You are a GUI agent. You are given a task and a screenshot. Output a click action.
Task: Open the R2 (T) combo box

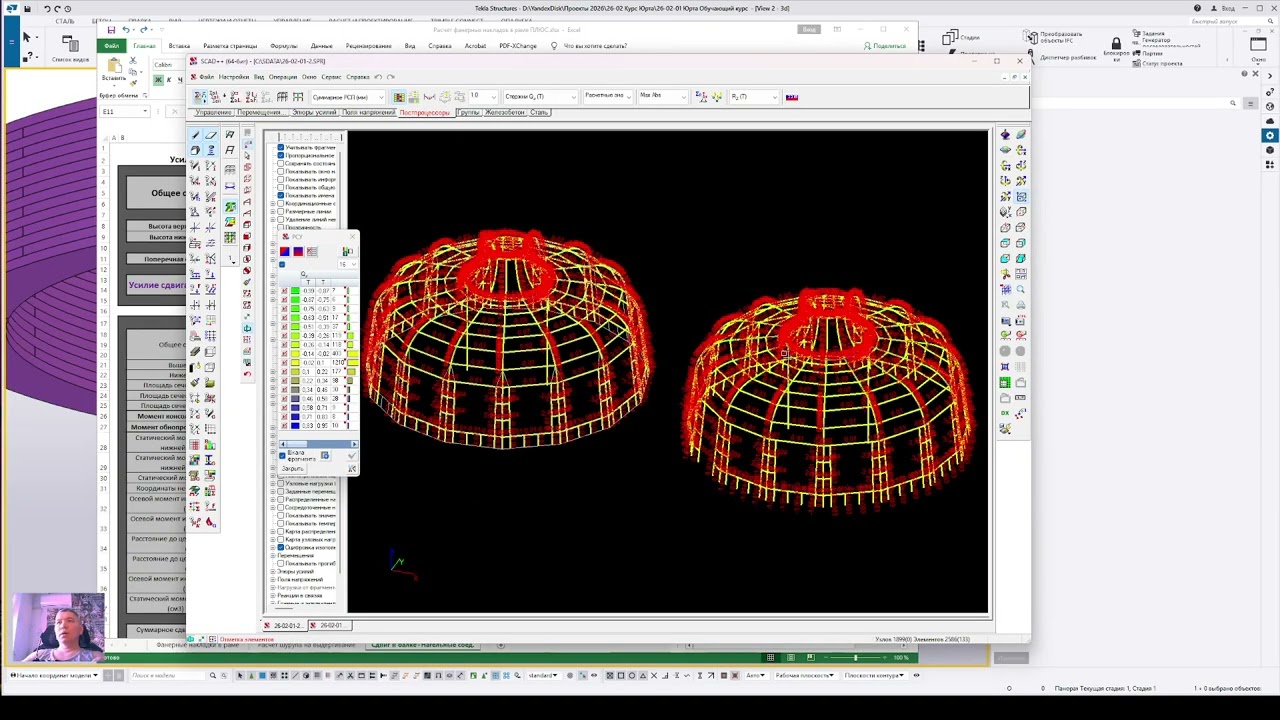coord(754,97)
